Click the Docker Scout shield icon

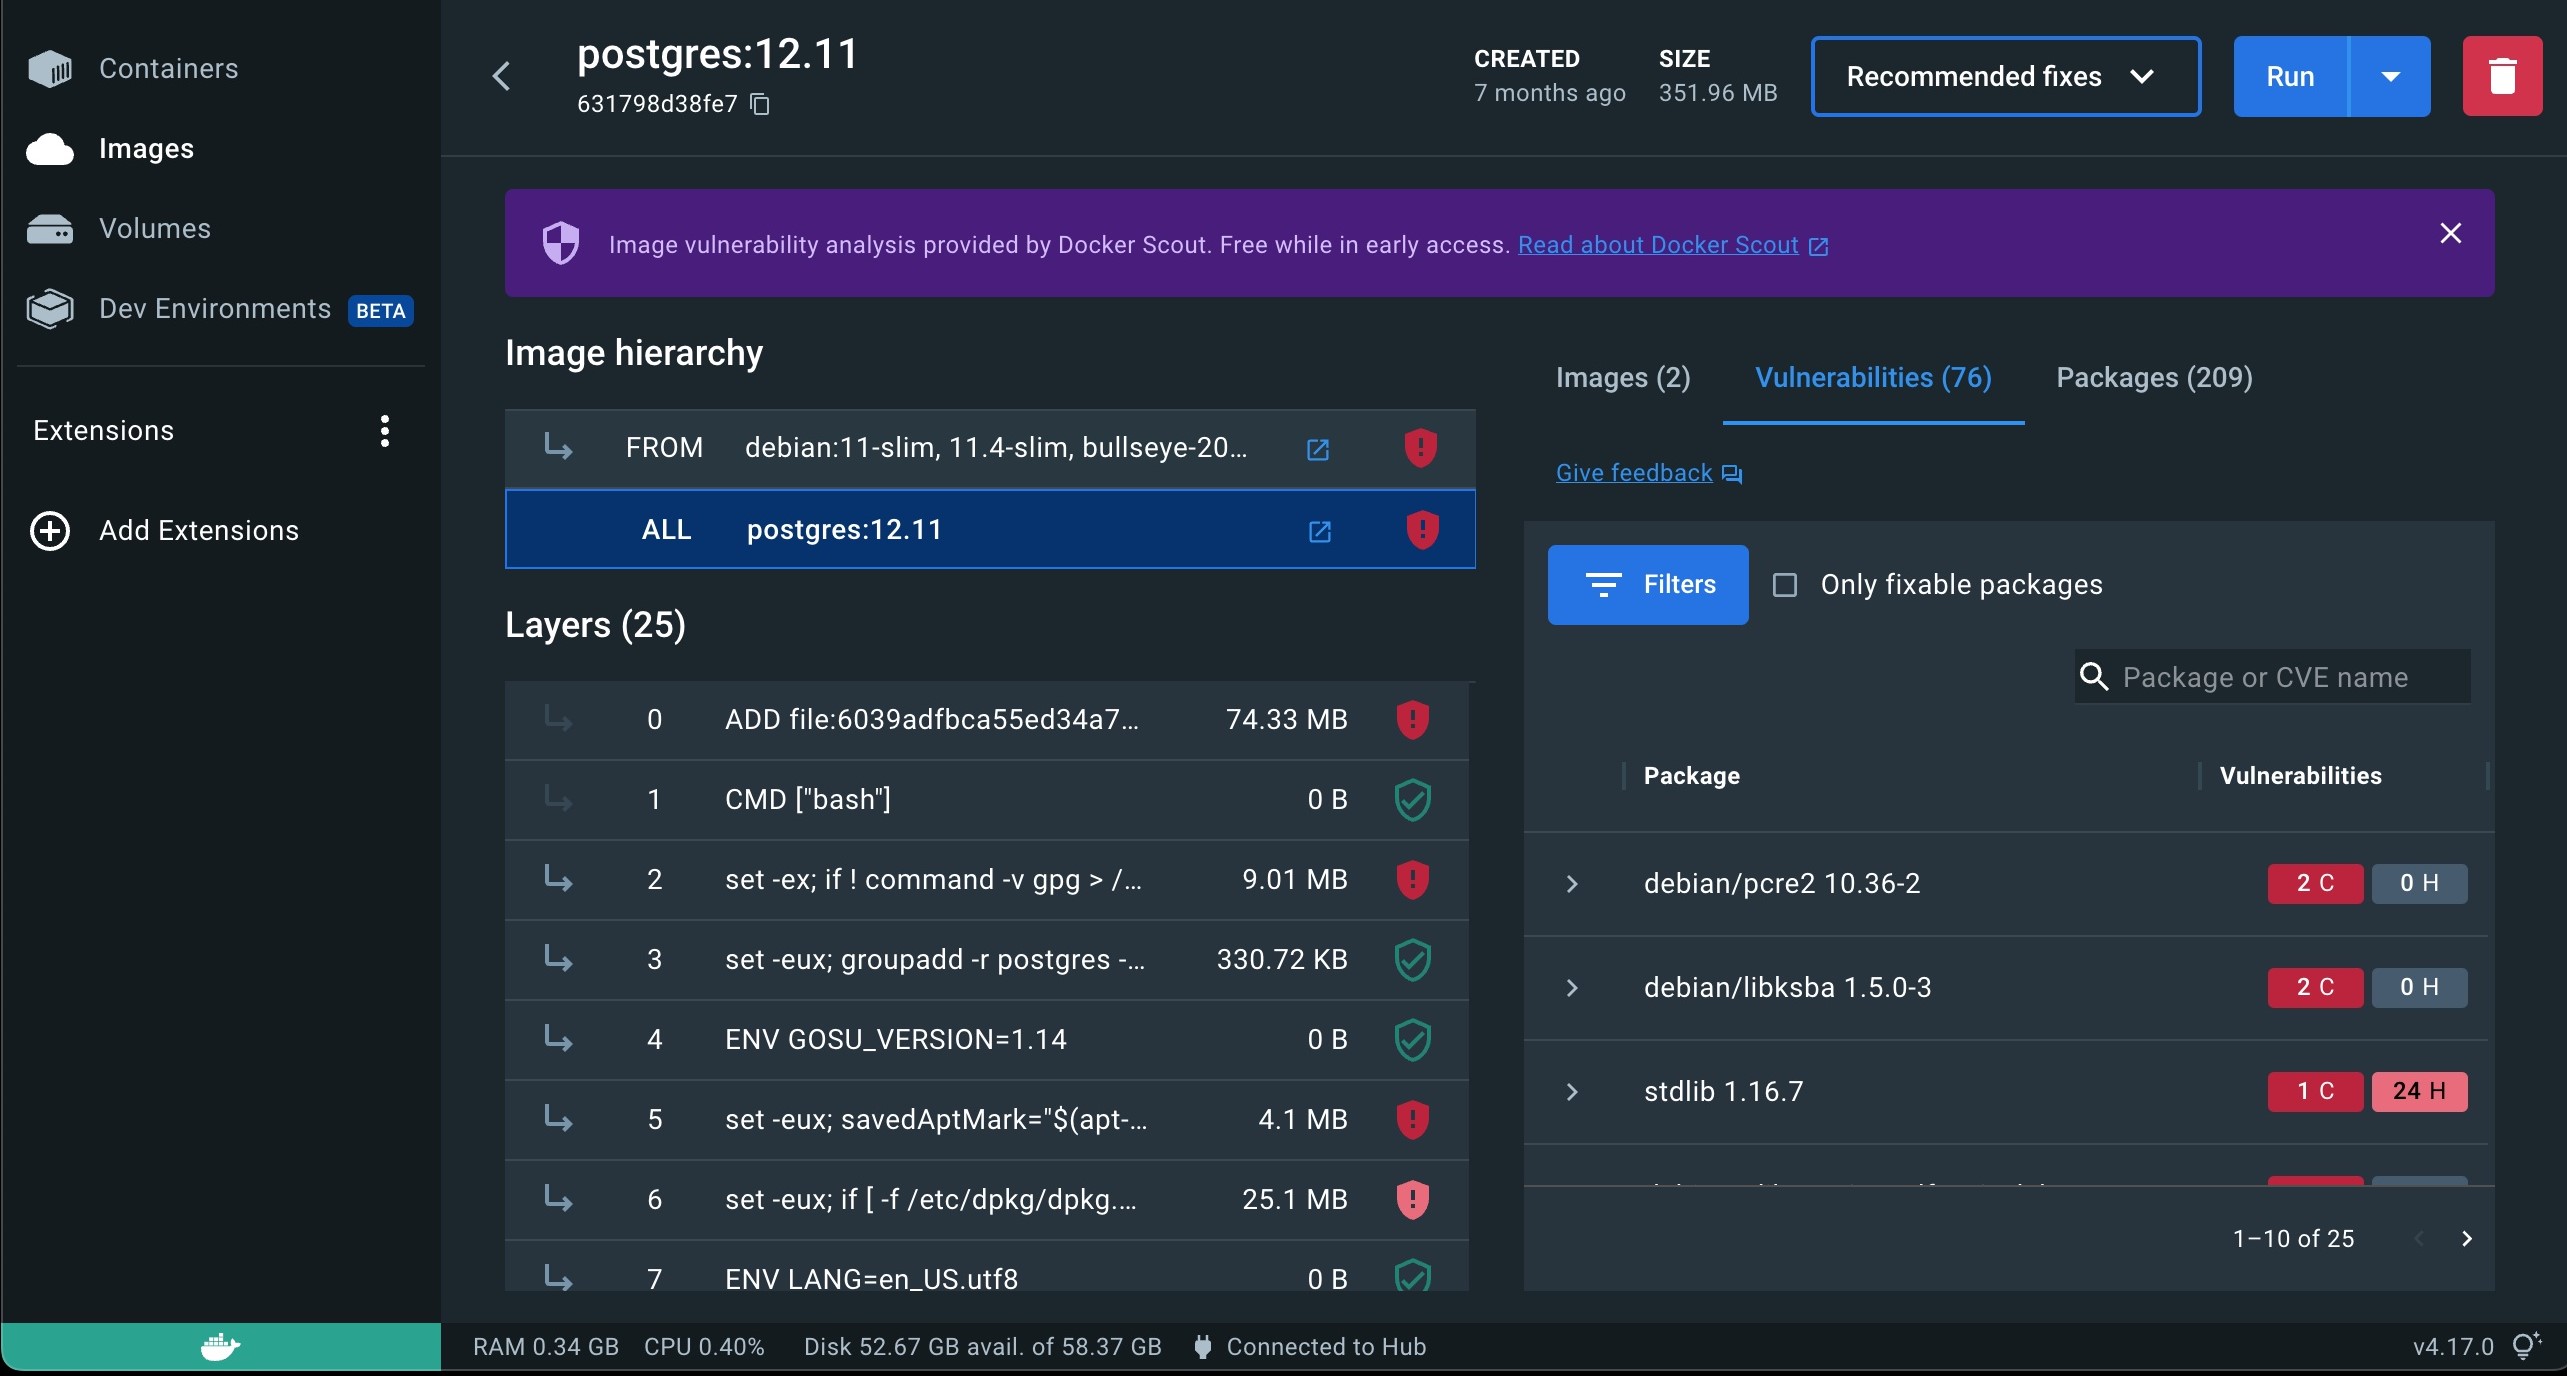pos(560,243)
